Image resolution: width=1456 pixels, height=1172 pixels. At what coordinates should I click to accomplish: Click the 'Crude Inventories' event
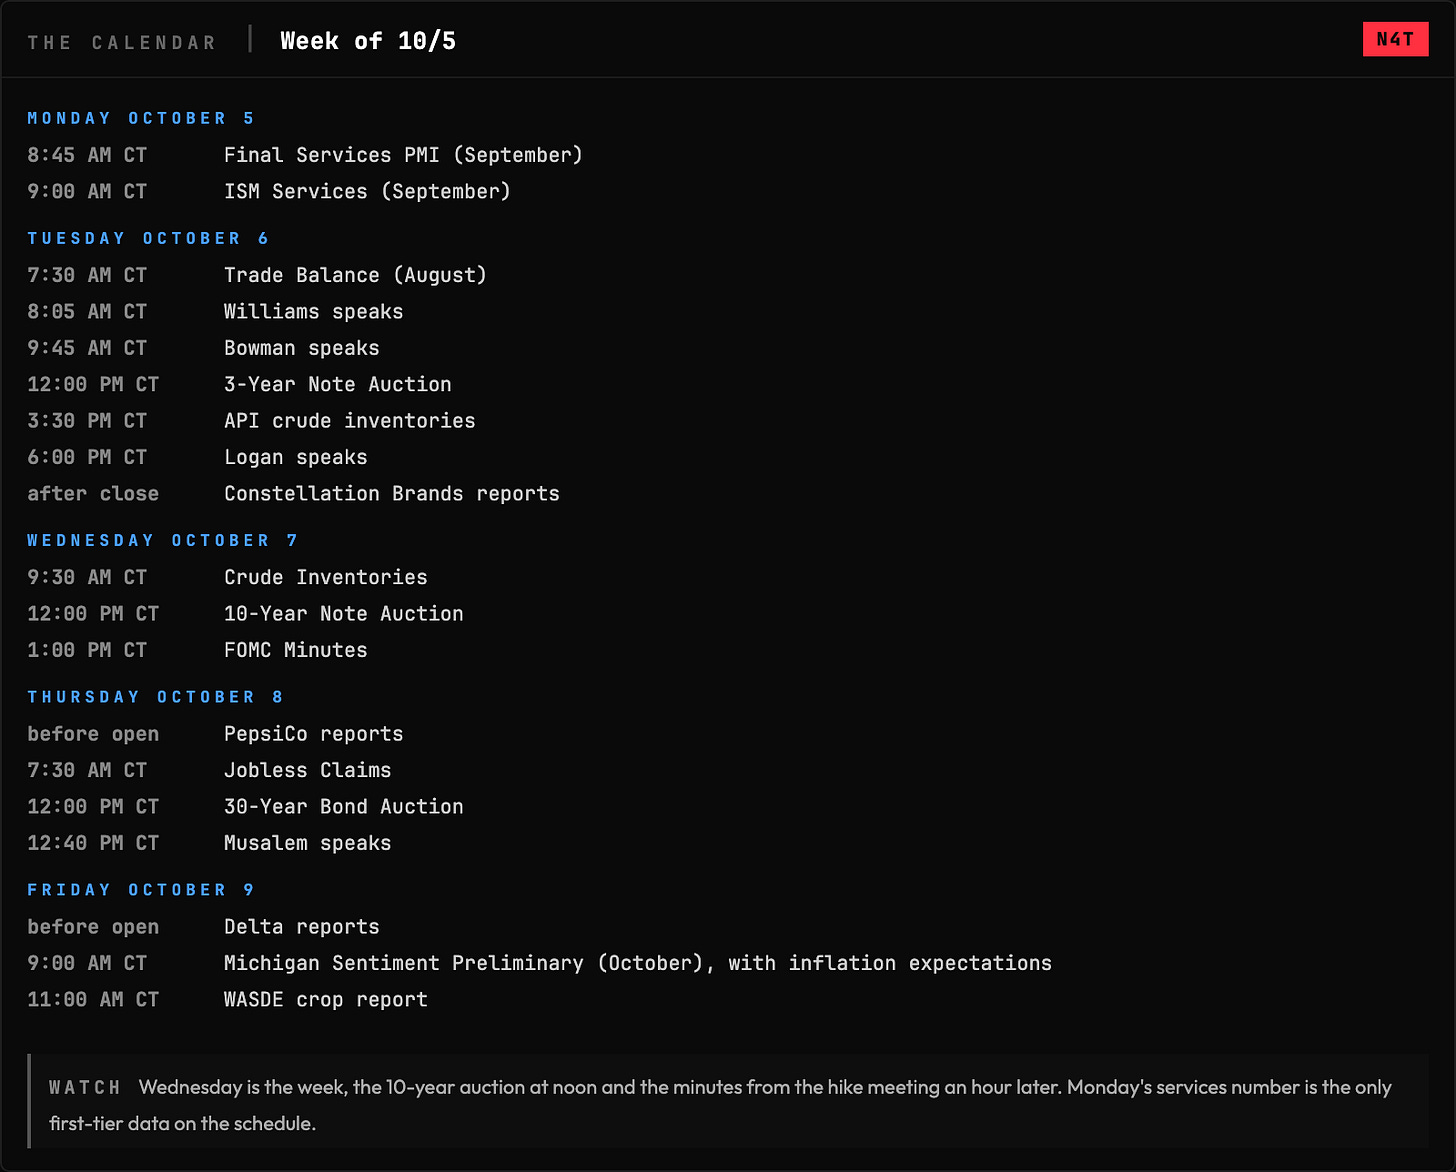coord(326,577)
